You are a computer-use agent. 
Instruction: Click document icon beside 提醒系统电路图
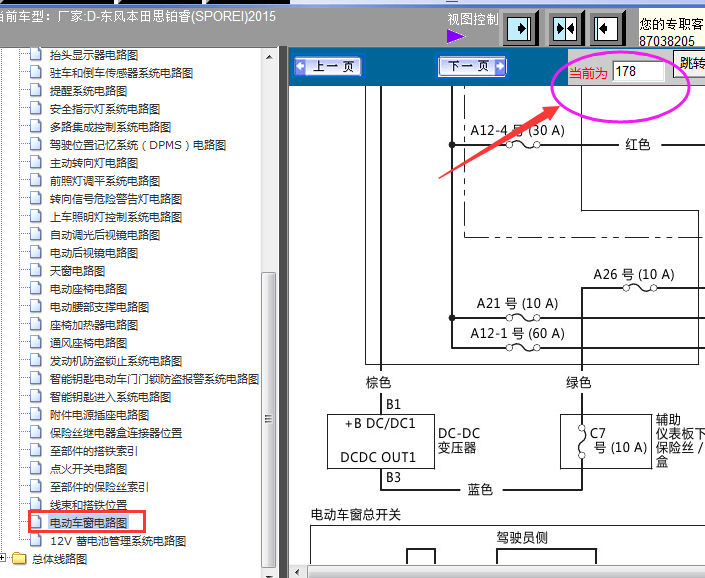coord(36,90)
